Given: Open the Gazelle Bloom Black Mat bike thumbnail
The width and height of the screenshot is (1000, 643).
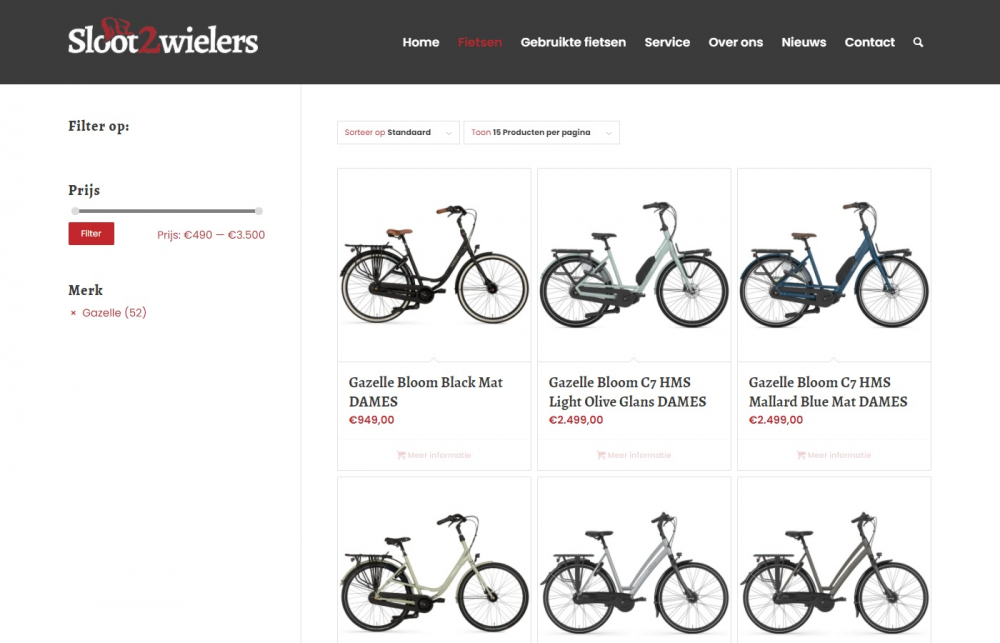Looking at the screenshot, I should pyautogui.click(x=434, y=265).
